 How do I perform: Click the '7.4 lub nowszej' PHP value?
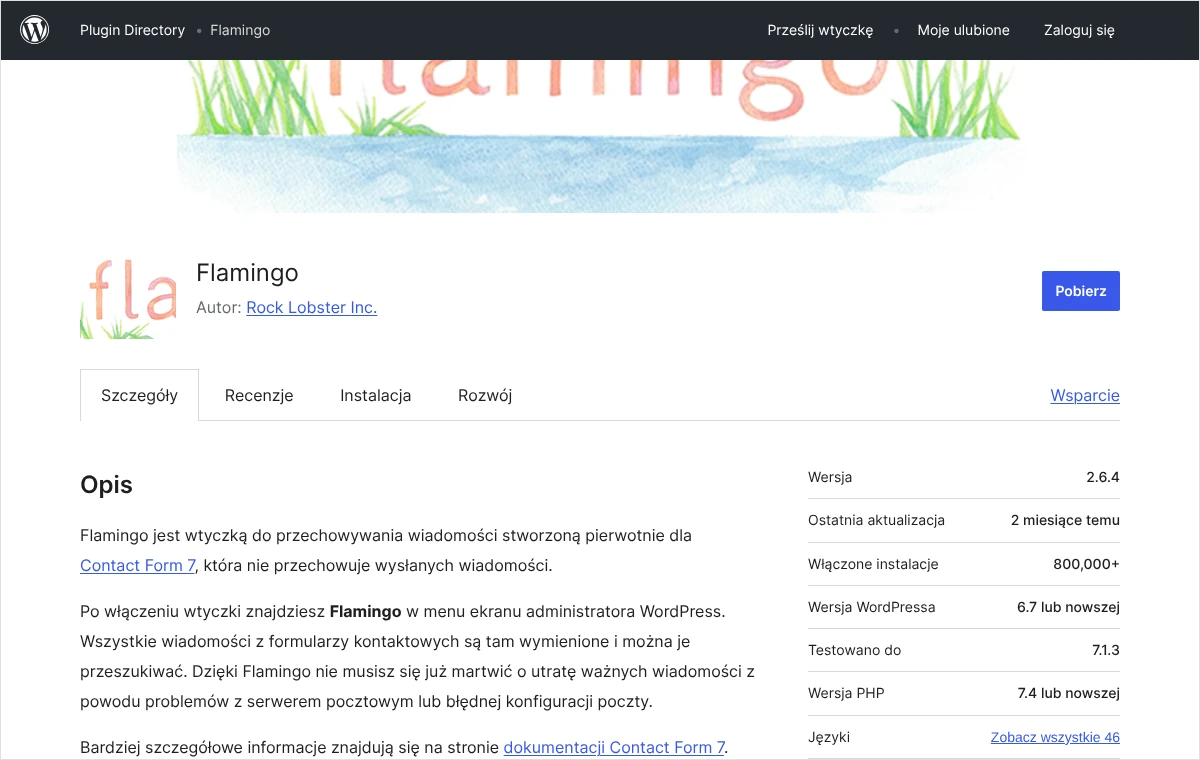click(x=1068, y=693)
